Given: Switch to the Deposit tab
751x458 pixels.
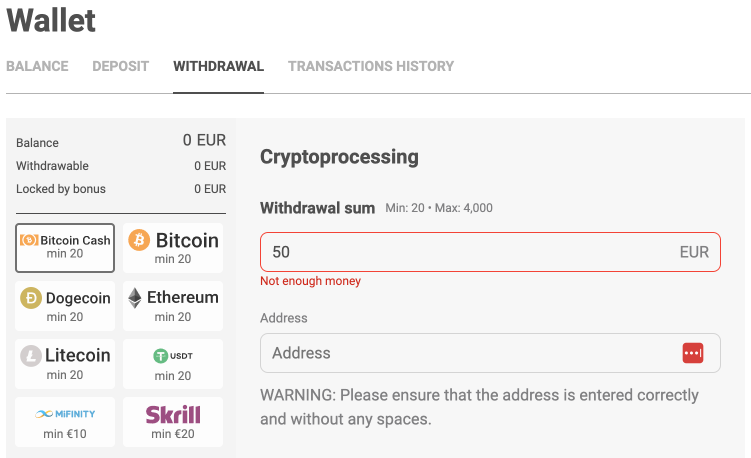Looking at the screenshot, I should (120, 67).
